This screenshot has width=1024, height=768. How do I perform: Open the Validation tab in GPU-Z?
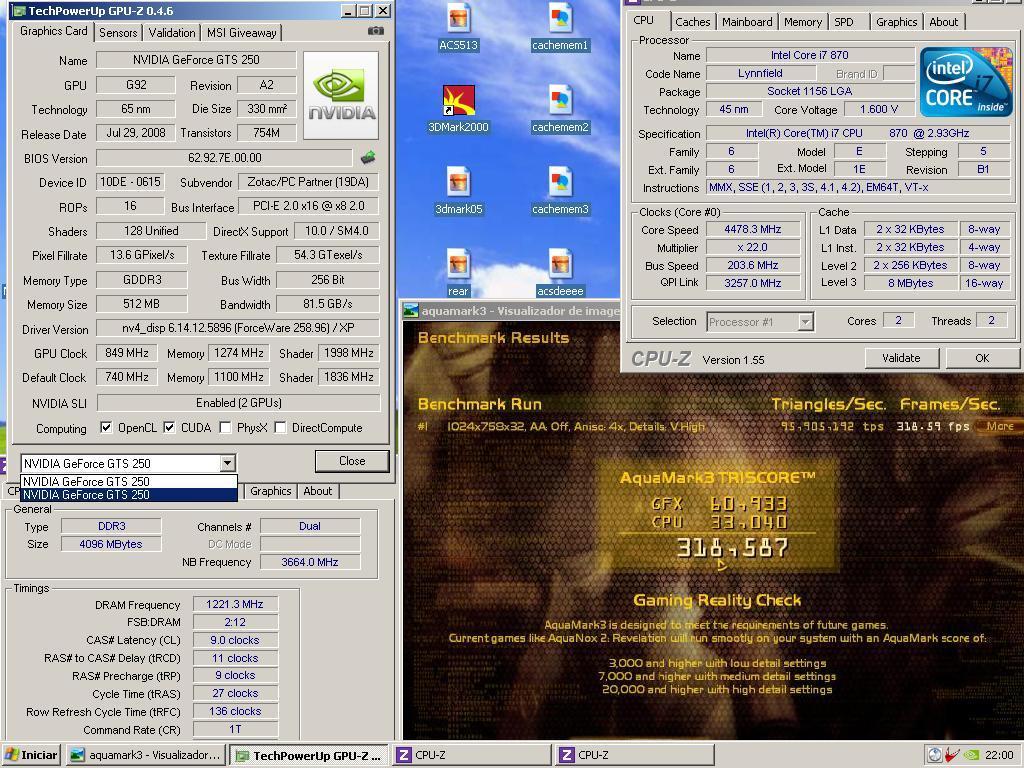pyautogui.click(x=172, y=33)
